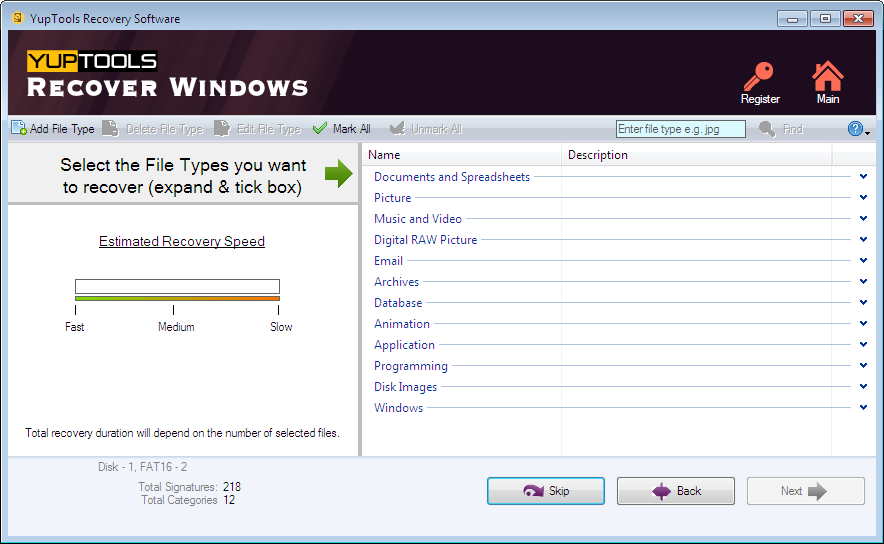
Task: Click the title bar app icon
Action: (18, 18)
